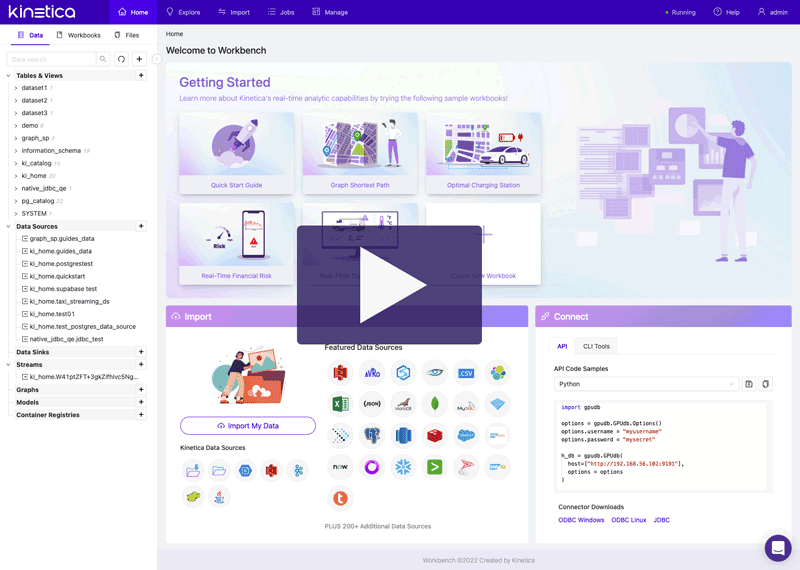Screen dimensions: 800x570
Task: Select the orange 't' data source icon
Action: point(340,498)
